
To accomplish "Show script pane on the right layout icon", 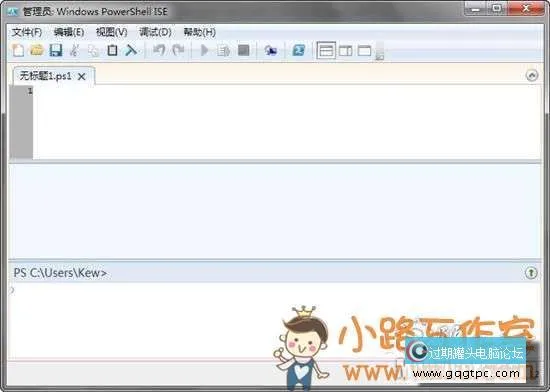I will [x=346, y=51].
